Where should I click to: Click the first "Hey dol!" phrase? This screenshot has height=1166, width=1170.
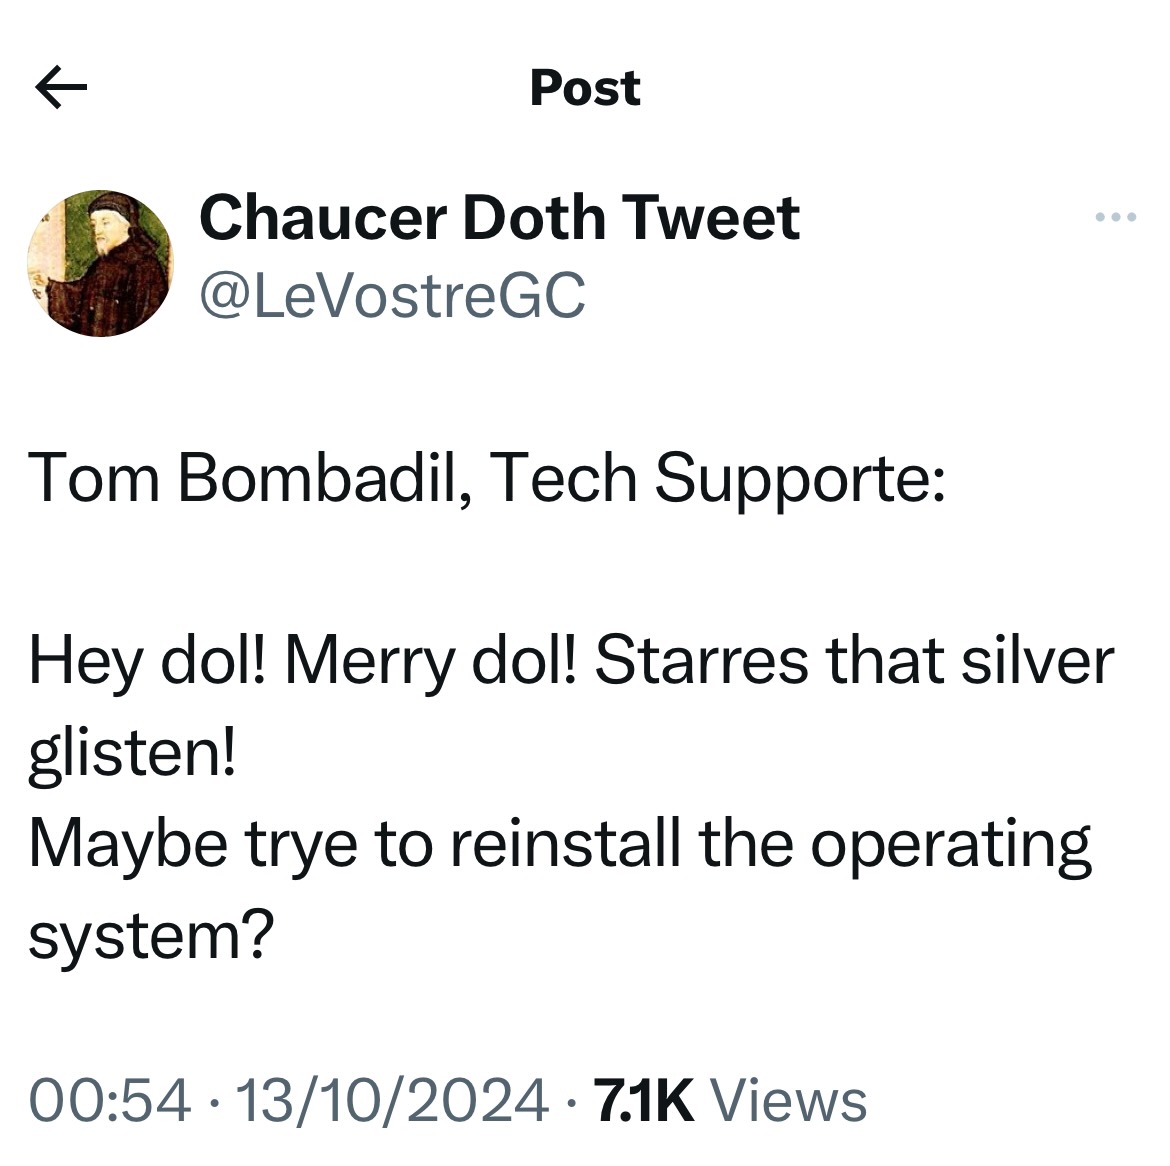pos(148,661)
